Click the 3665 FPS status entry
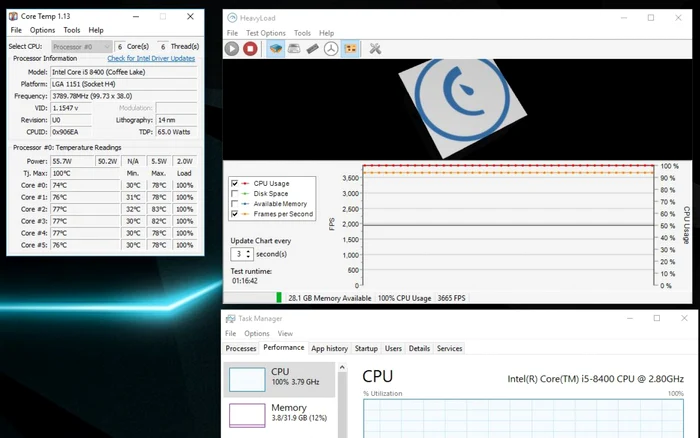This screenshot has width=700, height=438. [451, 298]
